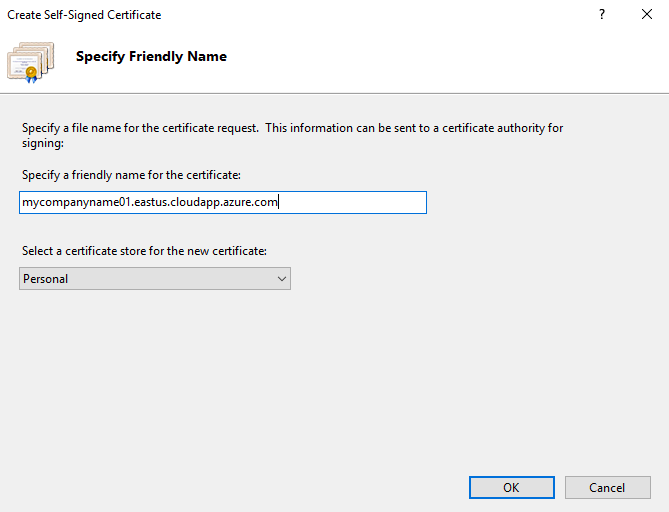
Task: Click 'cloudapp' portion of the friendly name
Action: point(195,202)
